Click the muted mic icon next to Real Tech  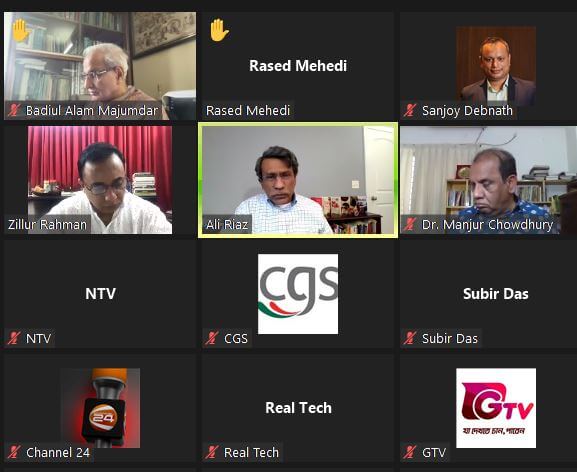(212, 452)
